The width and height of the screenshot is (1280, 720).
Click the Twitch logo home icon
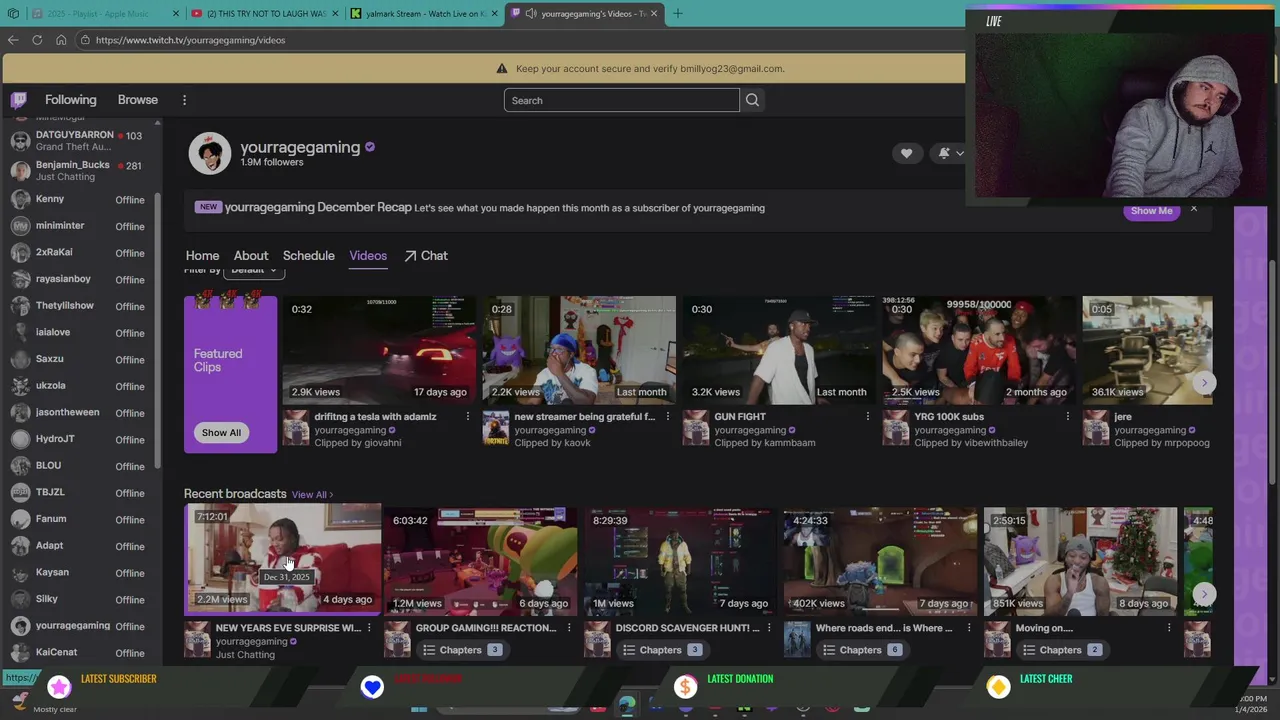coord(18,100)
